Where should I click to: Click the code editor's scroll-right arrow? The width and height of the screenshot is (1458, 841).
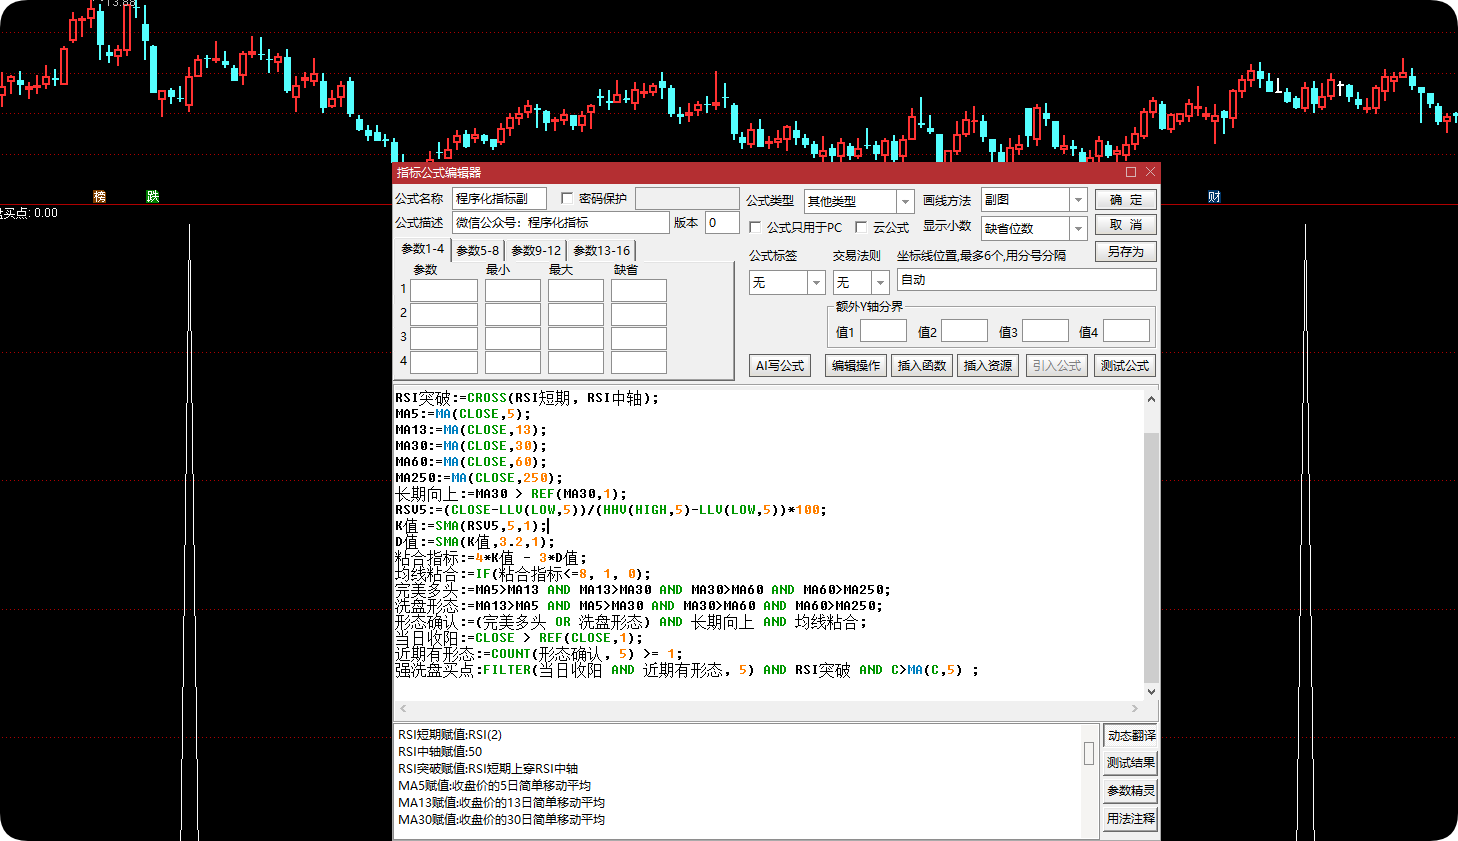[x=1134, y=708]
